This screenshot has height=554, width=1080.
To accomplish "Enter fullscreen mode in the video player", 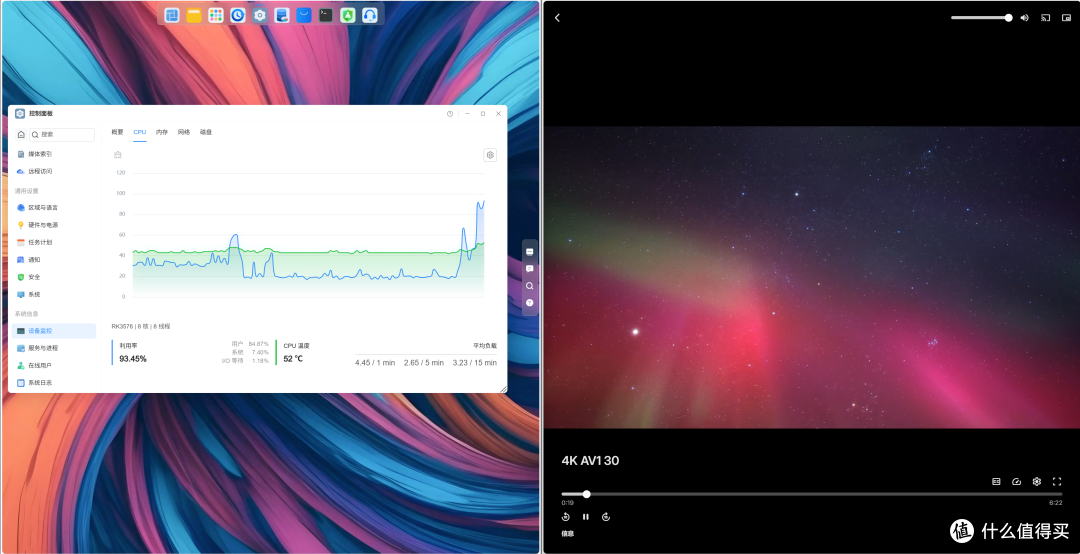I will coord(1057,482).
